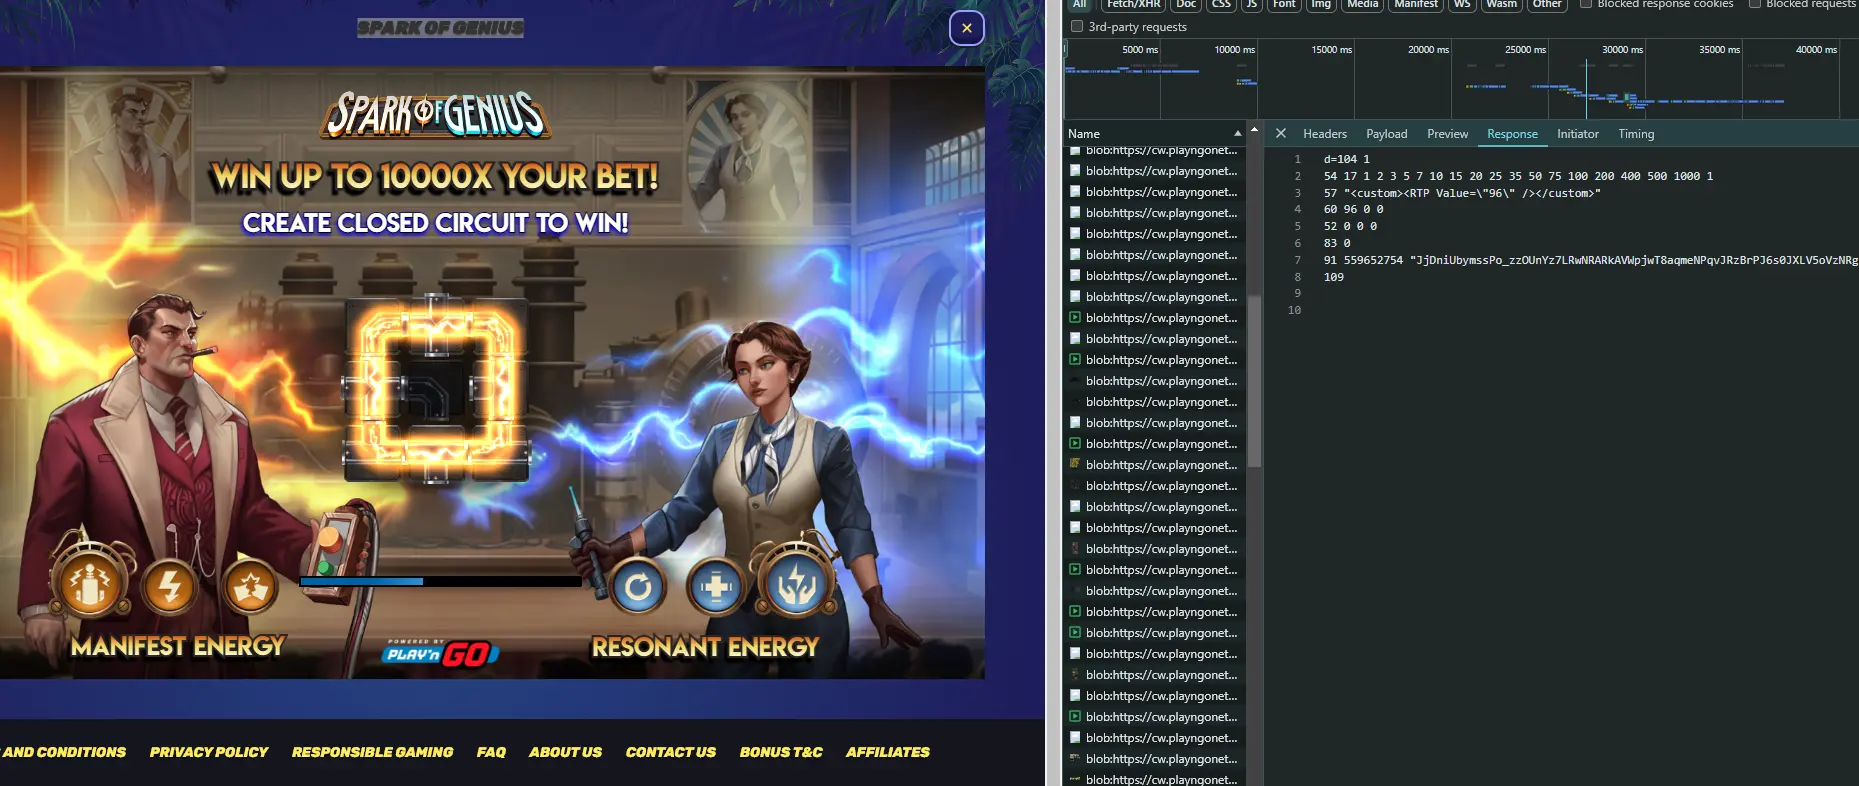Click response line 'd=104 1'
Screen dimensions: 1859x786
pyautogui.click(x=1346, y=159)
